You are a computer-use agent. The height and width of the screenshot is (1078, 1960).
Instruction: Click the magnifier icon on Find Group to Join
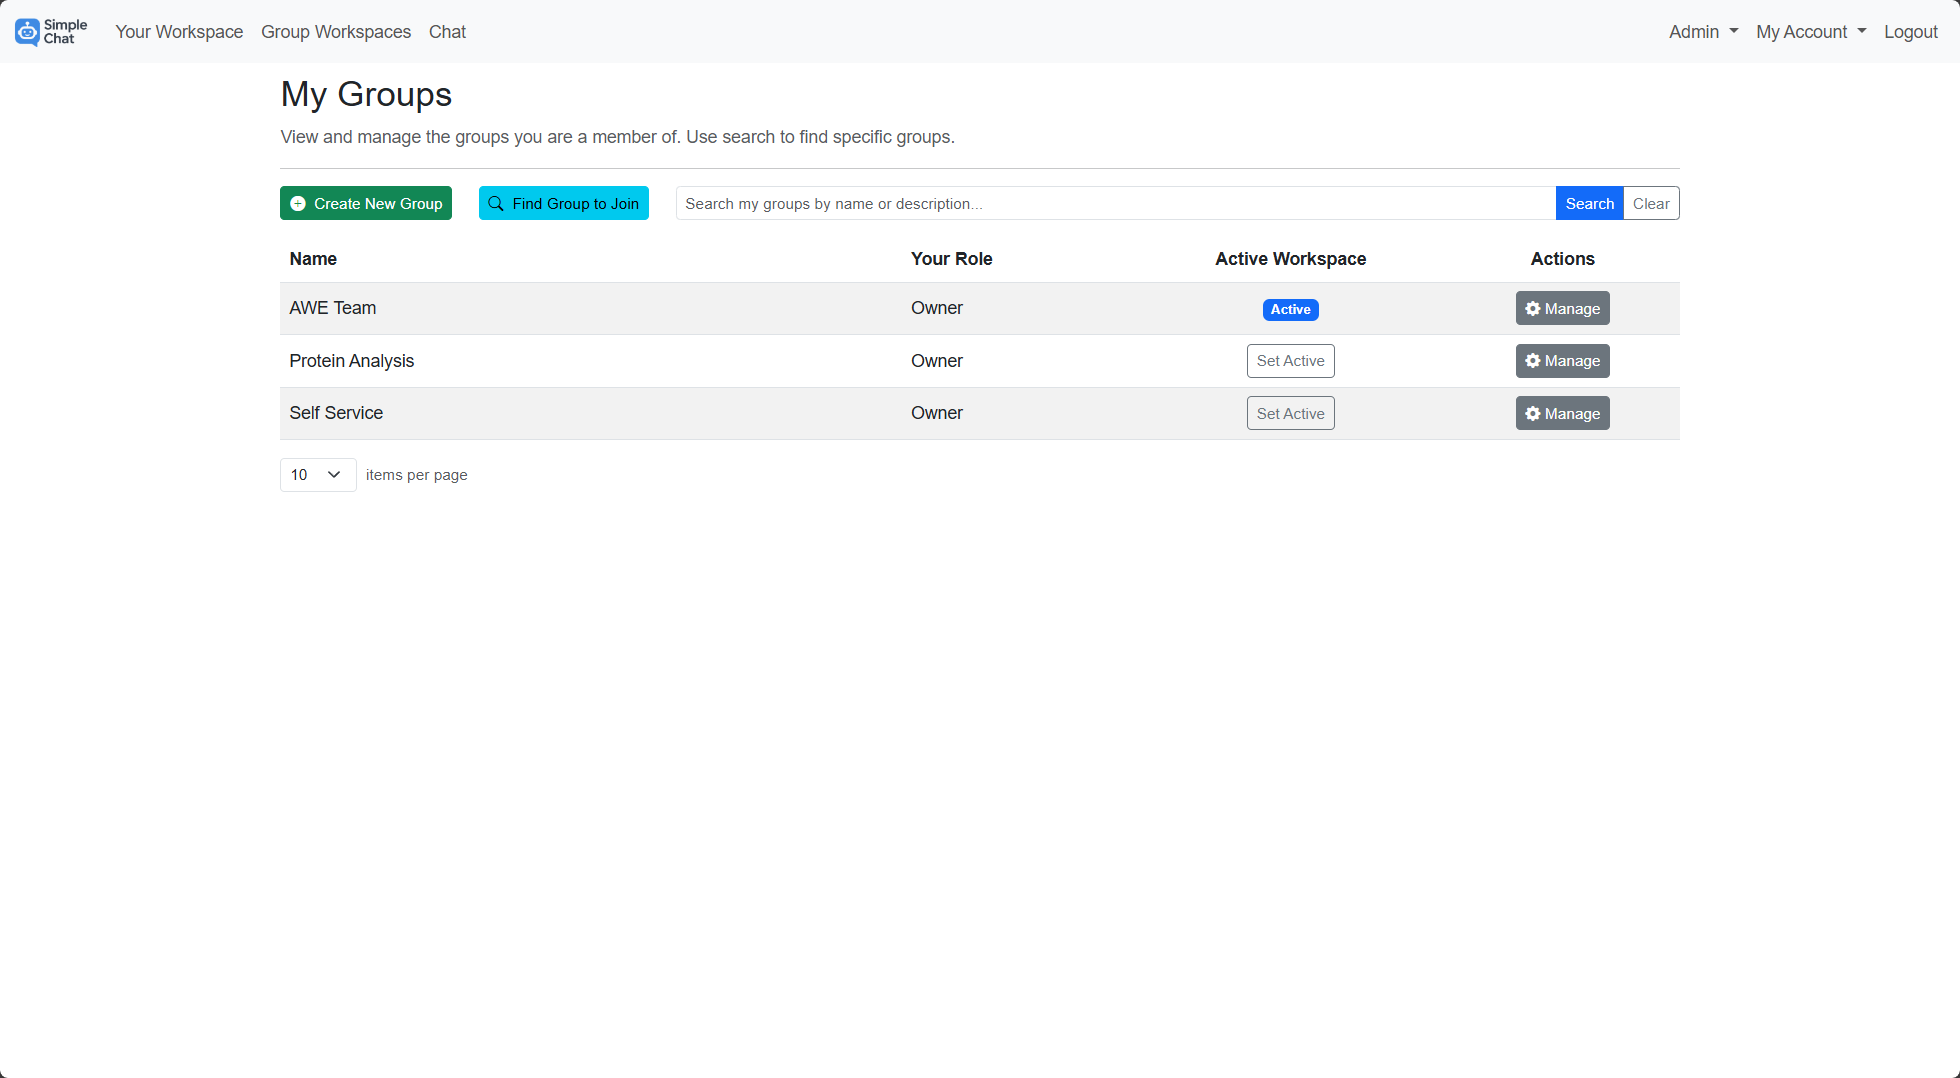click(496, 204)
